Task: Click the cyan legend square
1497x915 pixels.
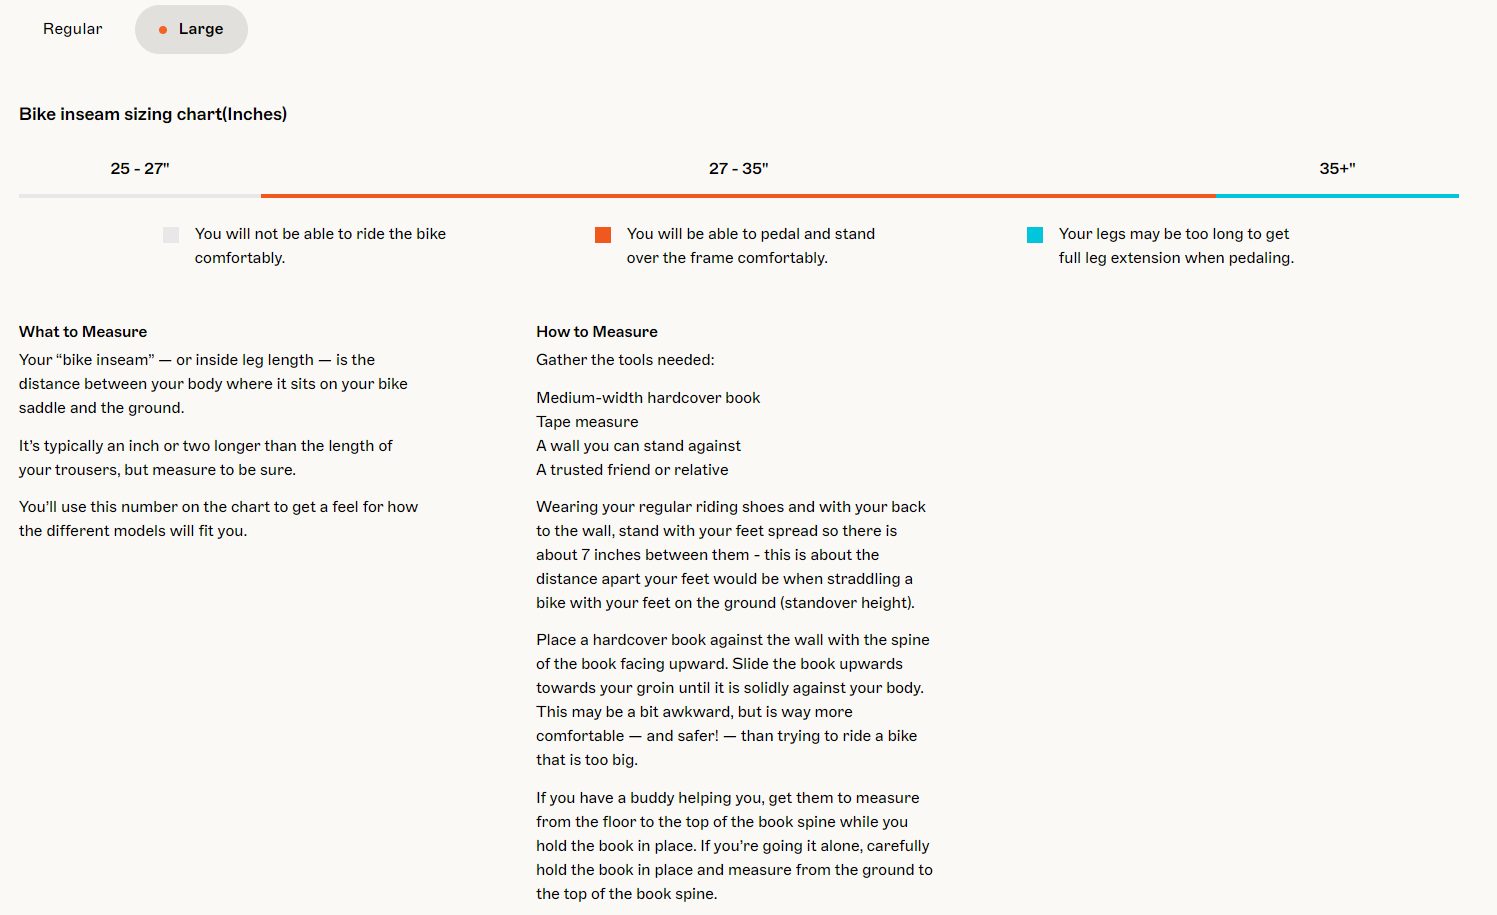Action: (x=1035, y=235)
